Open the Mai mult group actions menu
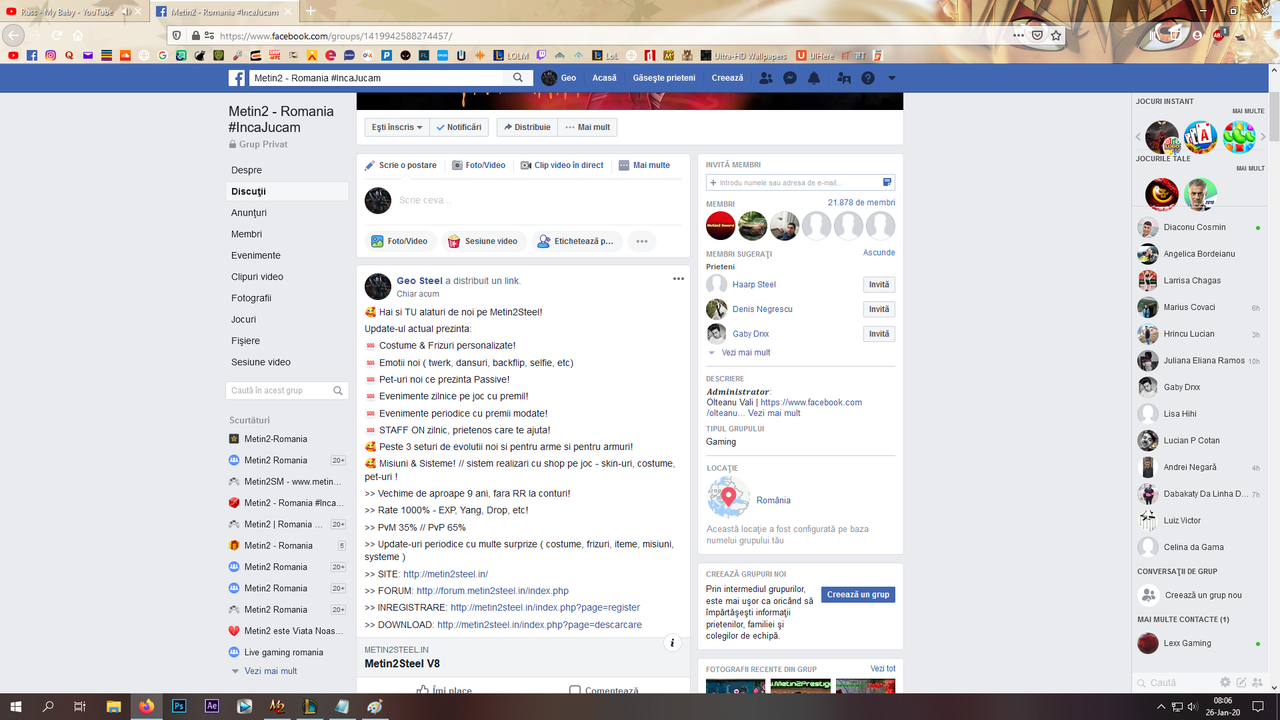The image size is (1280, 720). click(x=587, y=127)
